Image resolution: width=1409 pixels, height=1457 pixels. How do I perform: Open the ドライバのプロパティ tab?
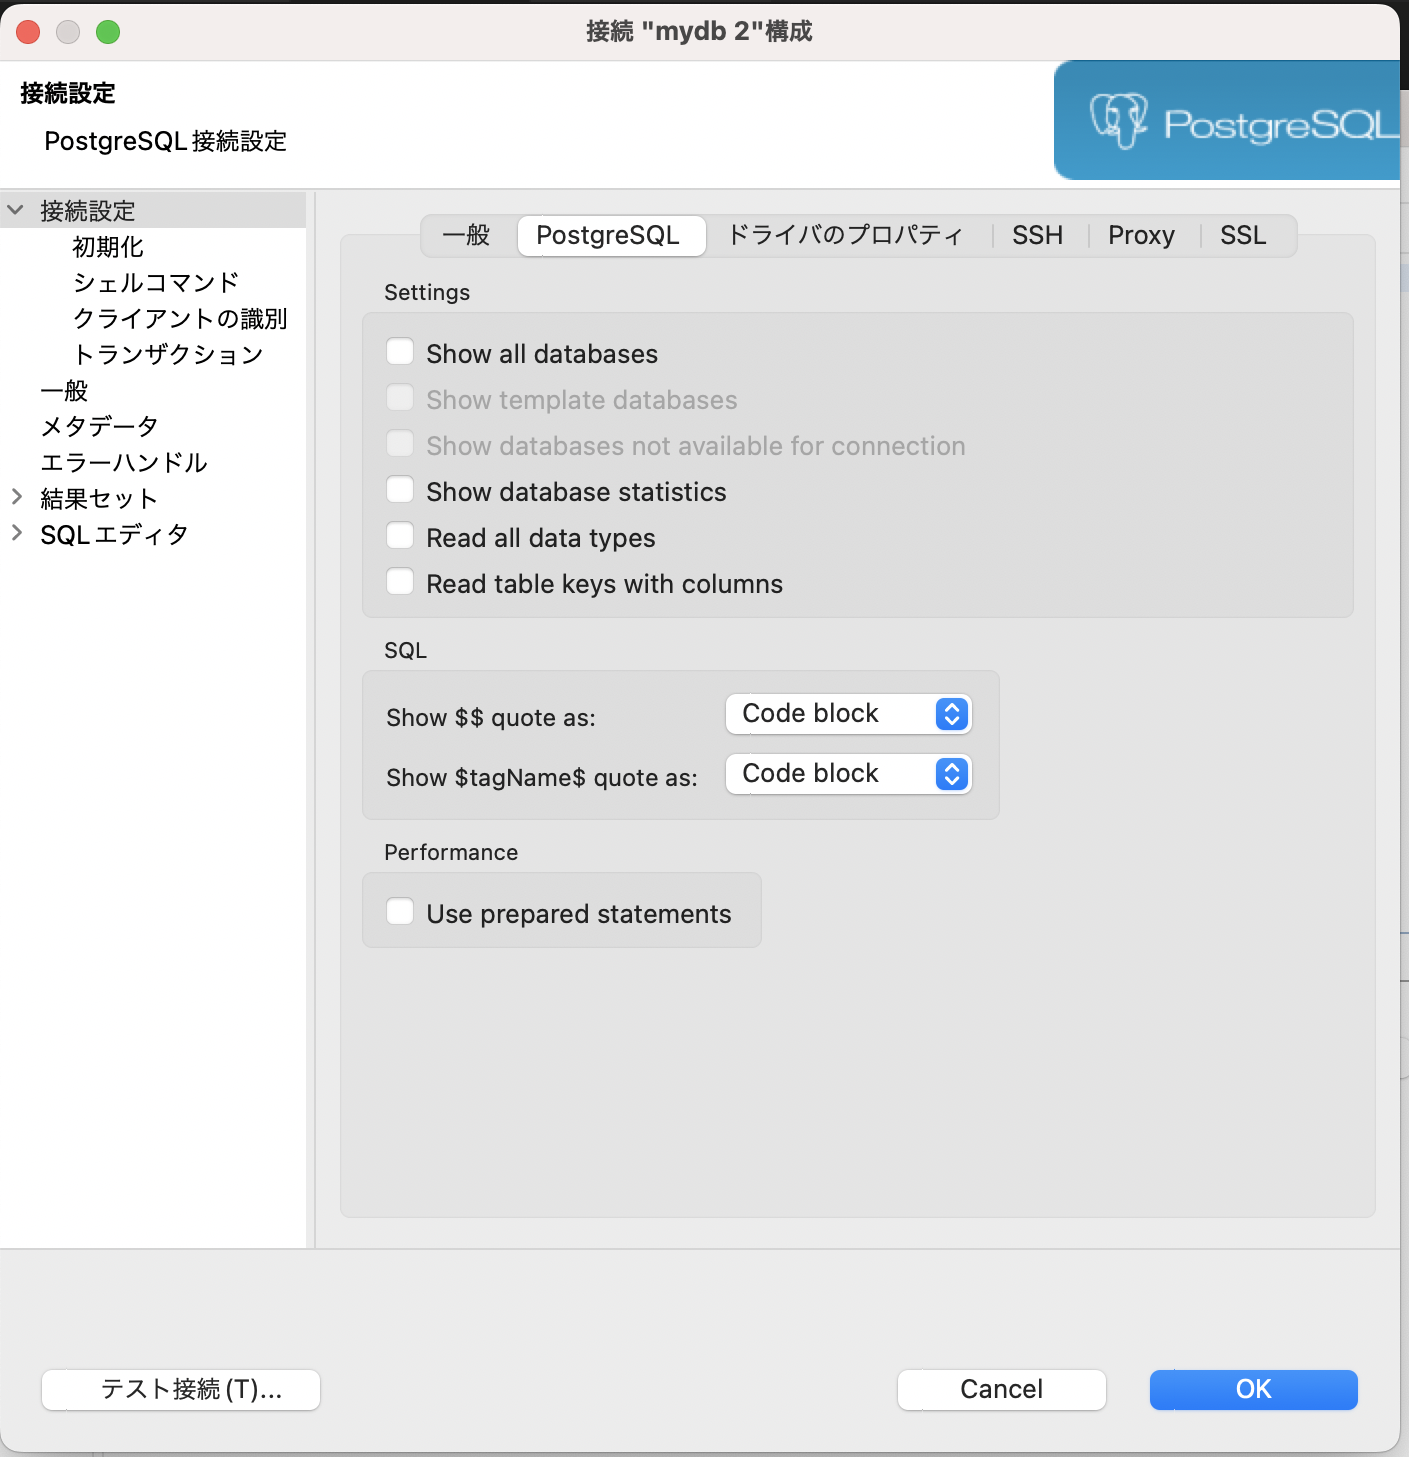pyautogui.click(x=845, y=235)
